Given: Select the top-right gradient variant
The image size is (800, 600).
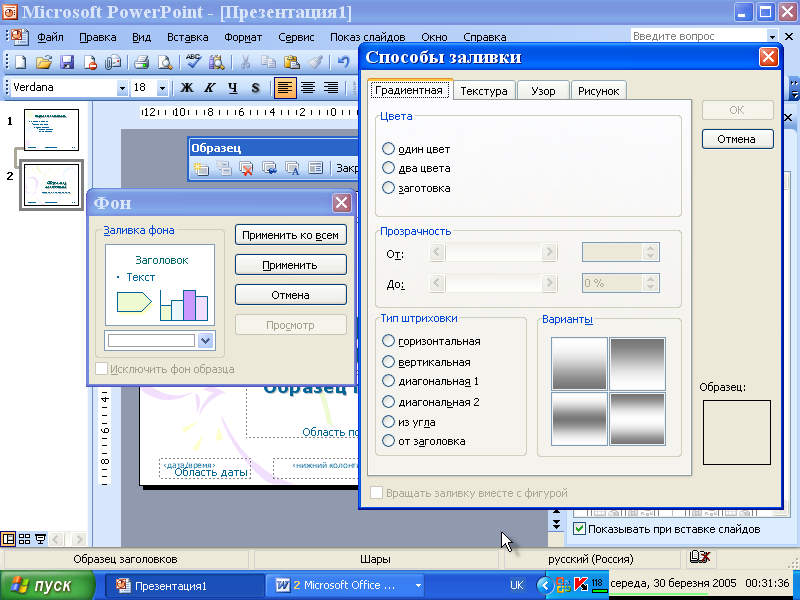Looking at the screenshot, I should (x=637, y=364).
